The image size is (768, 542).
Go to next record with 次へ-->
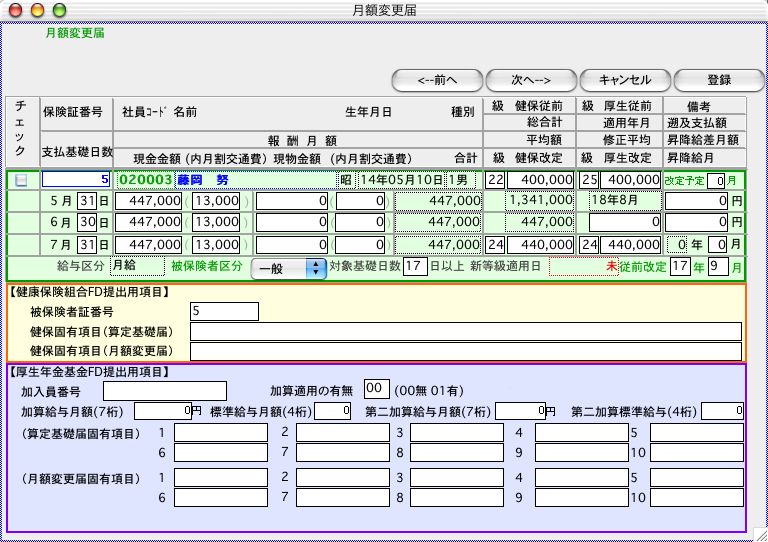click(x=531, y=80)
